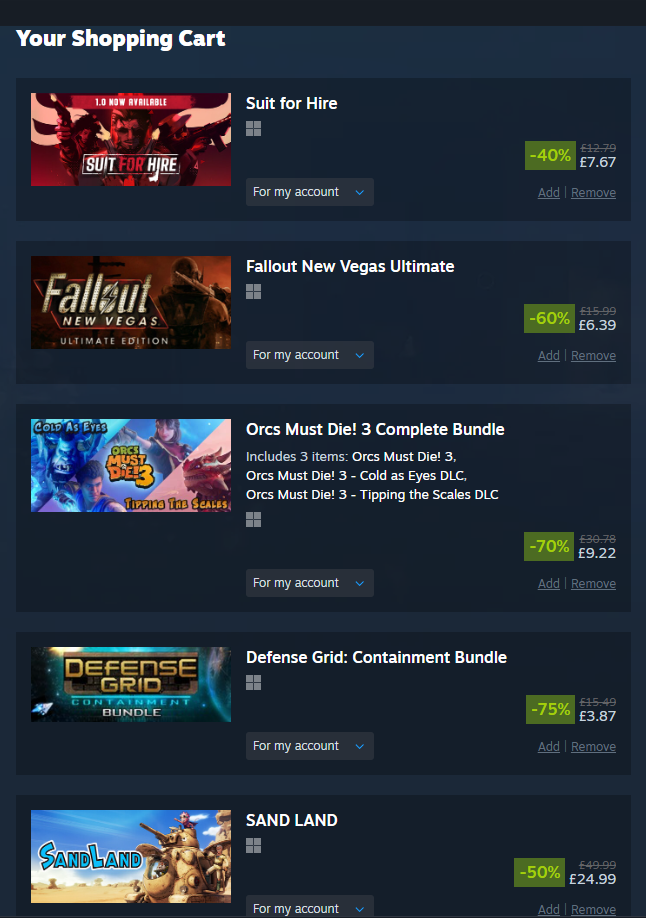Remove Fallout New Vegas Ultimate from cart
The width and height of the screenshot is (646, 918).
593,355
